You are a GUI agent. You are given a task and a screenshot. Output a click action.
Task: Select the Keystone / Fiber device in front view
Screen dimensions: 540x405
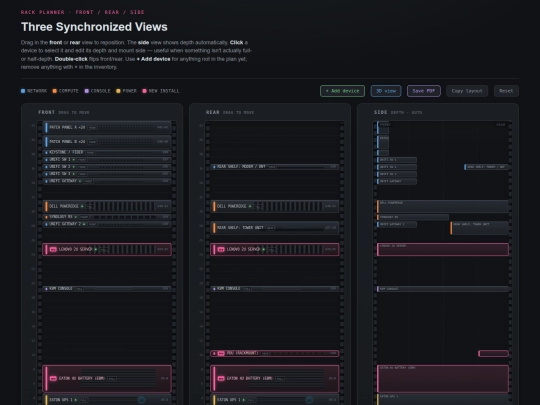click(107, 152)
